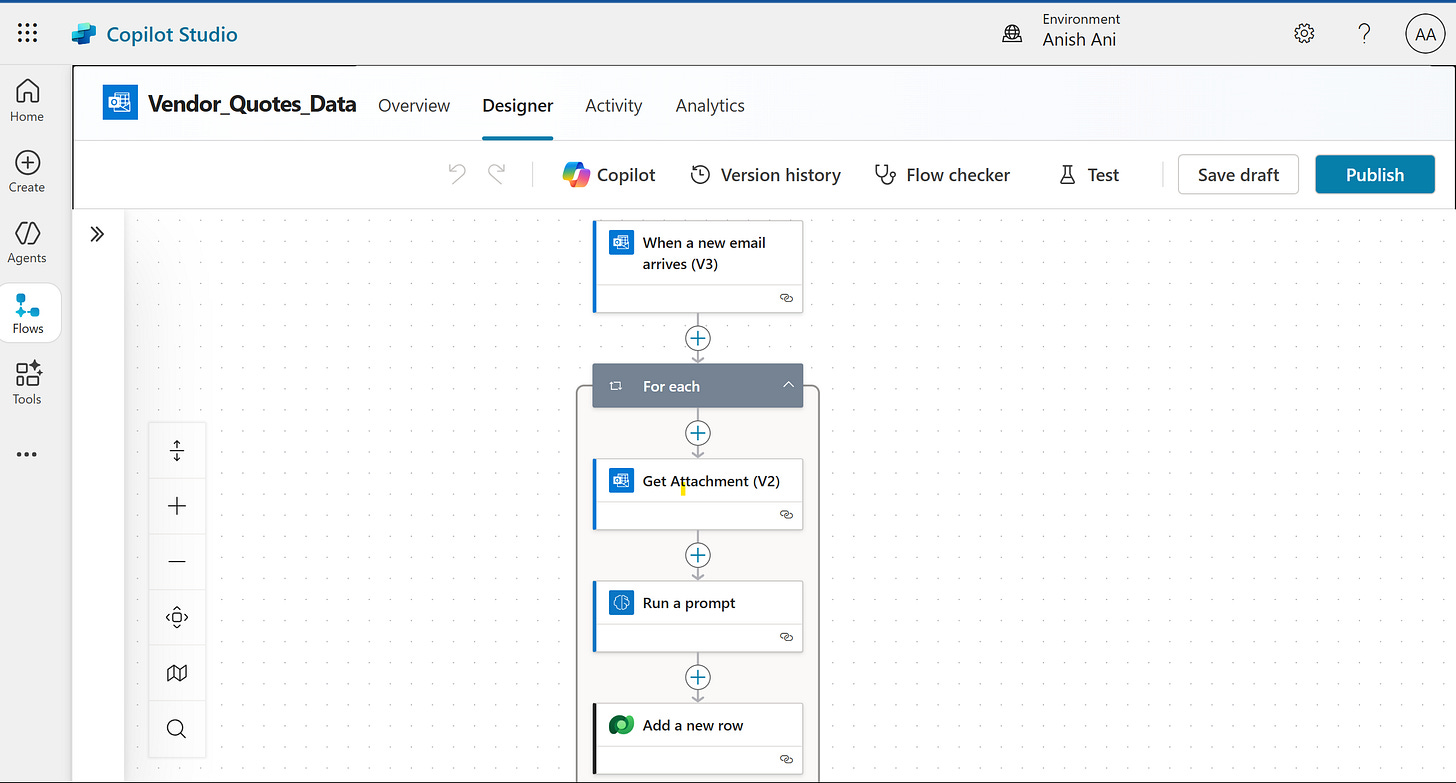Open Agents in the sidebar

pos(27,243)
